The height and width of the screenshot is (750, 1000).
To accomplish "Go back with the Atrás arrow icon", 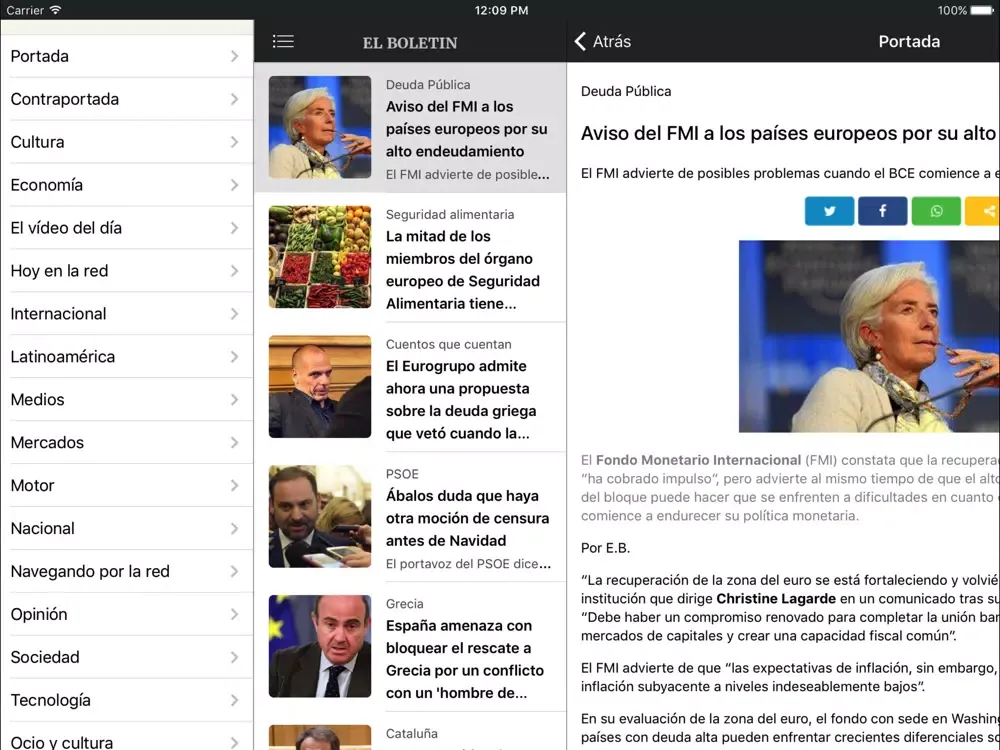I will tap(580, 41).
